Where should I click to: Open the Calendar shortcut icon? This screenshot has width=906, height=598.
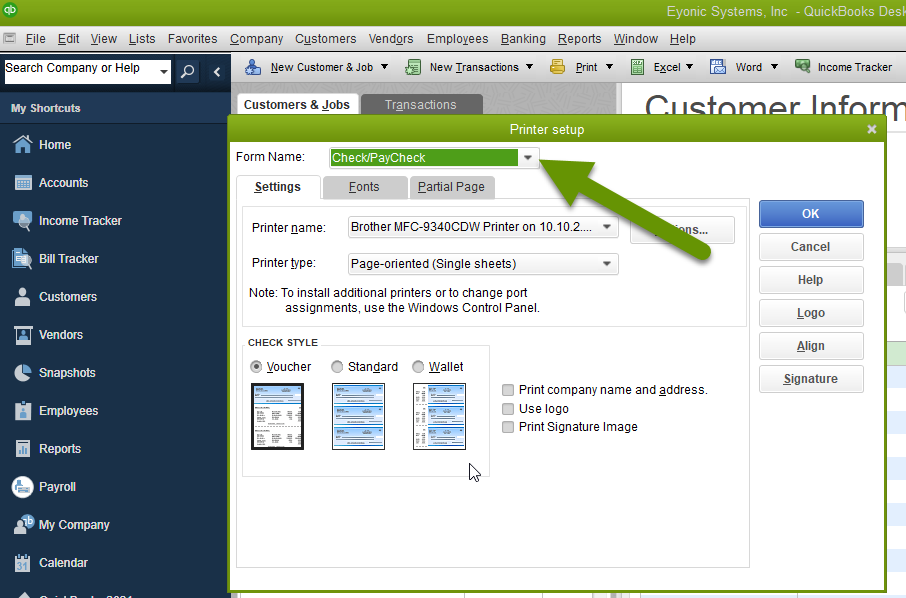click(23, 563)
